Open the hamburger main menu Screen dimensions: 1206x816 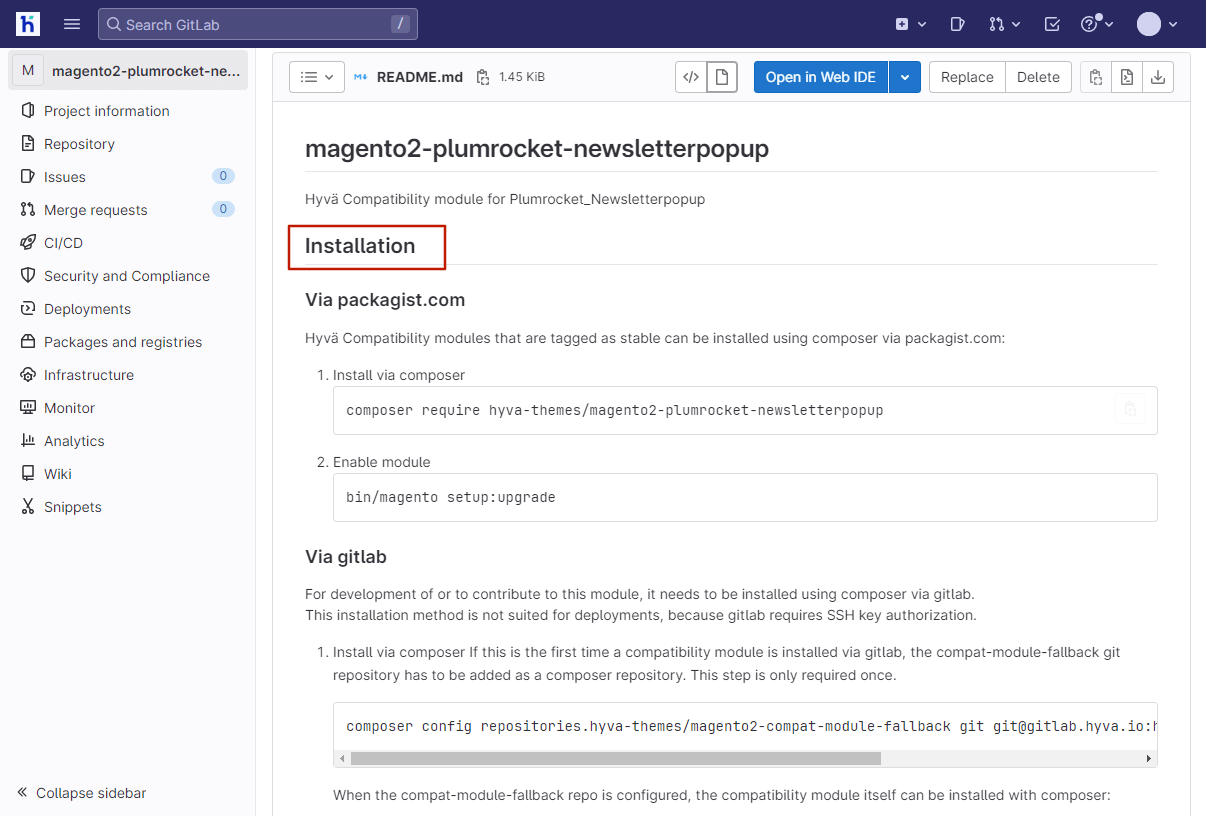(72, 24)
